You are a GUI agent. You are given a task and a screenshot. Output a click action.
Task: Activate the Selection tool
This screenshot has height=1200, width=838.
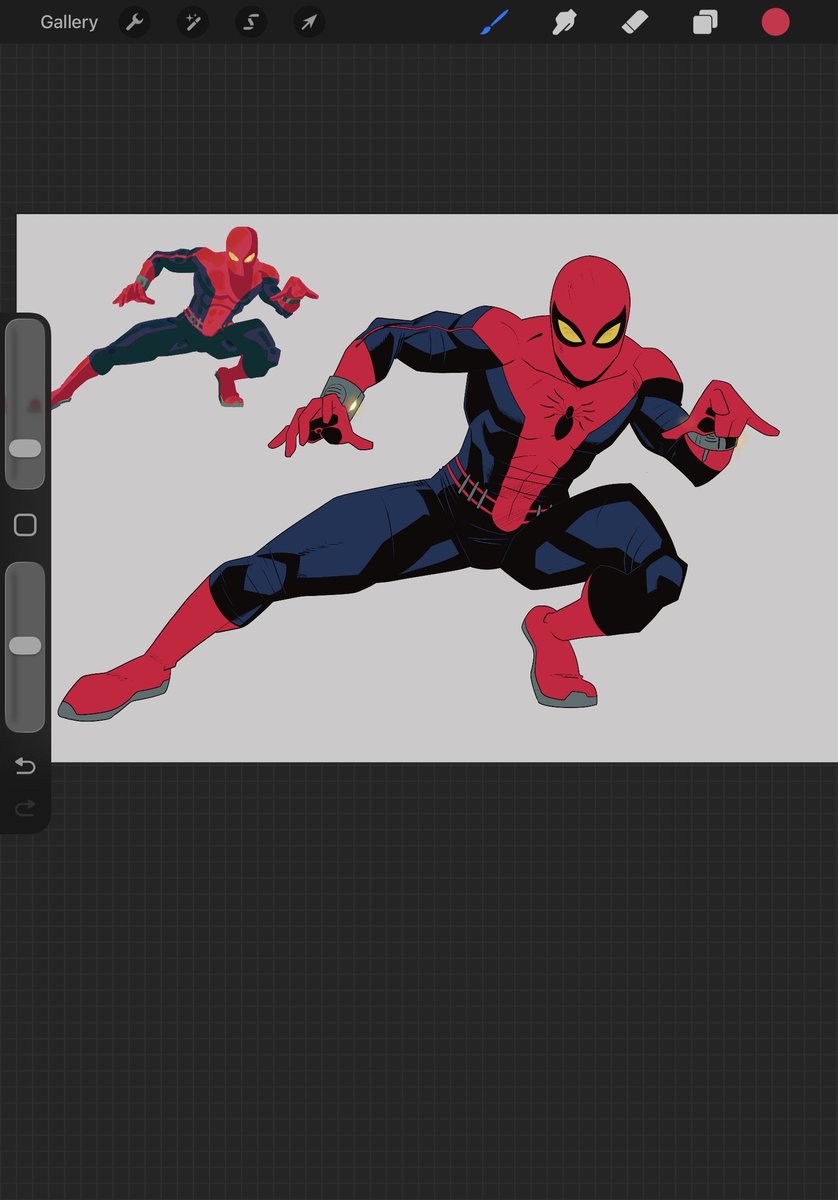coord(251,22)
